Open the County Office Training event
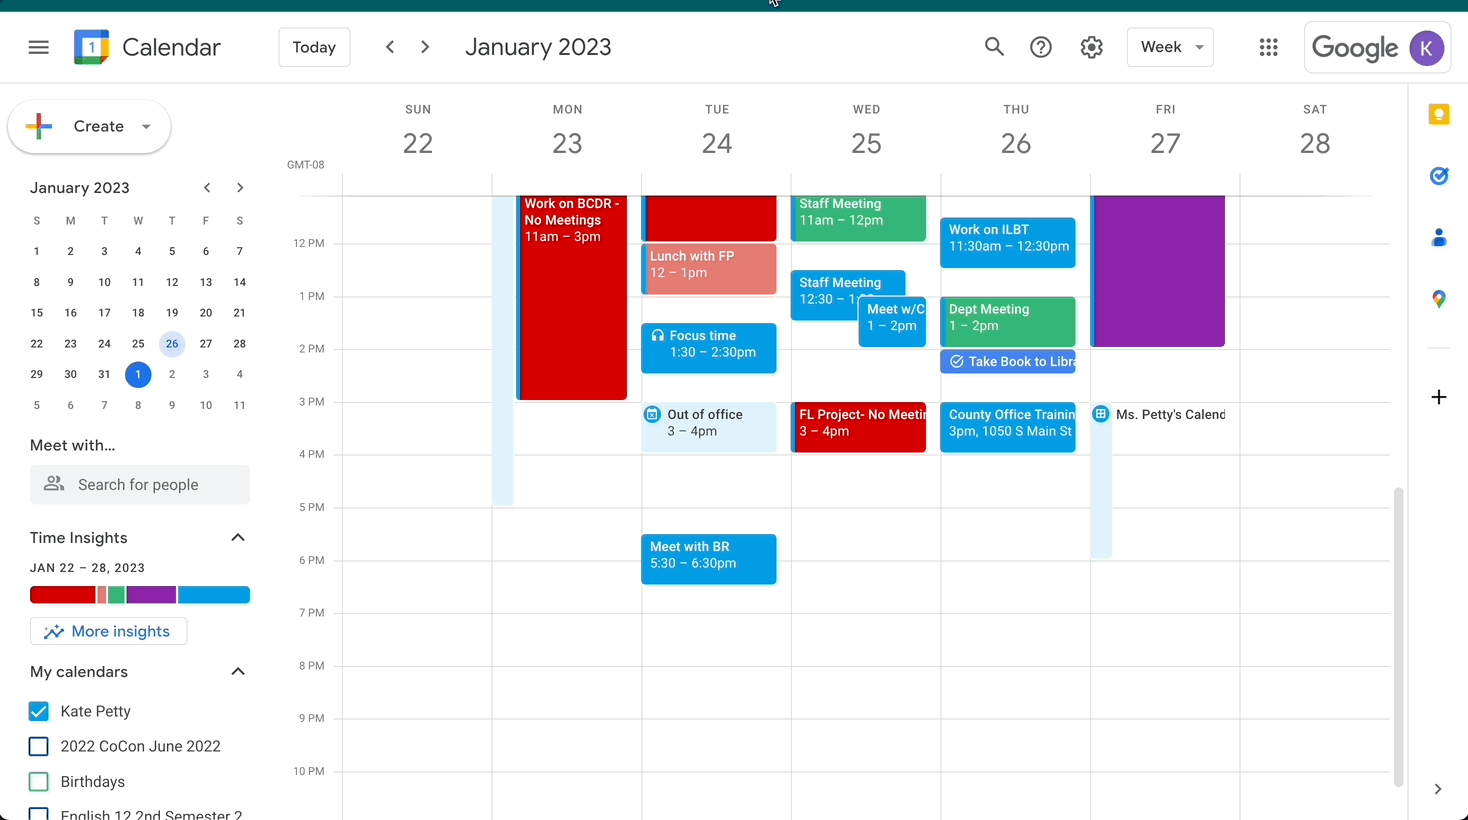Screen dimensions: 1468x820 coord(1008,427)
